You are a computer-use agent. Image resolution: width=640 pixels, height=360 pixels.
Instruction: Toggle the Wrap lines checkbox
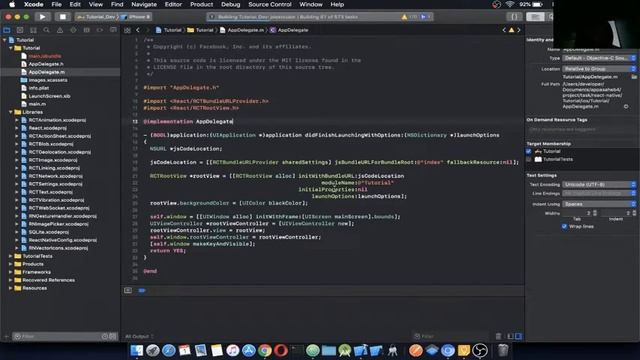[x=564, y=227]
